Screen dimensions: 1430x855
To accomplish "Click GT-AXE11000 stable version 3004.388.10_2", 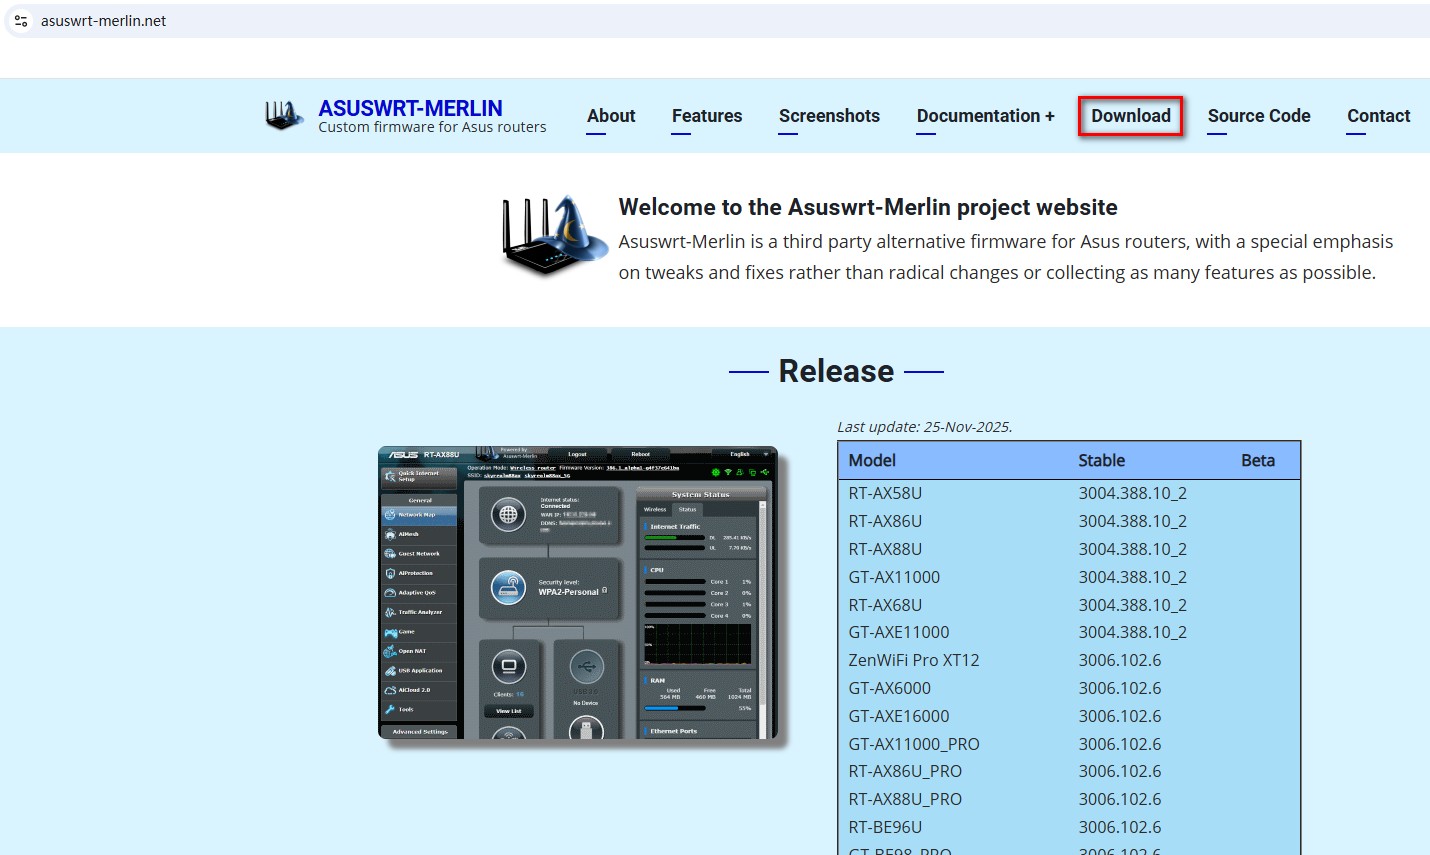I will [1132, 632].
